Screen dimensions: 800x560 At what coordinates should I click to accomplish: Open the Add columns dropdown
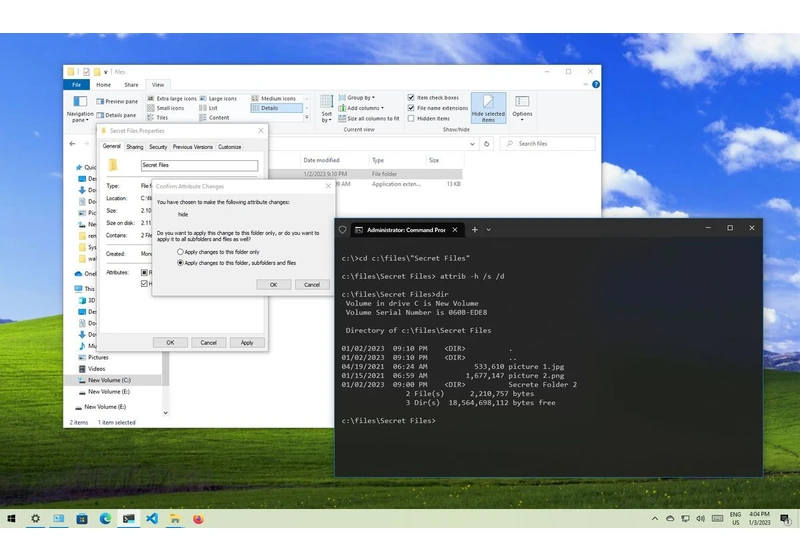pos(361,108)
